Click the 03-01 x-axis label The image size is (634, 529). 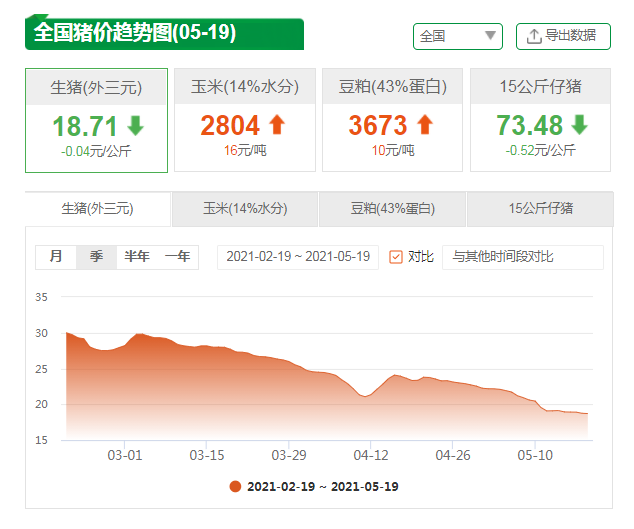pyautogui.click(x=125, y=456)
